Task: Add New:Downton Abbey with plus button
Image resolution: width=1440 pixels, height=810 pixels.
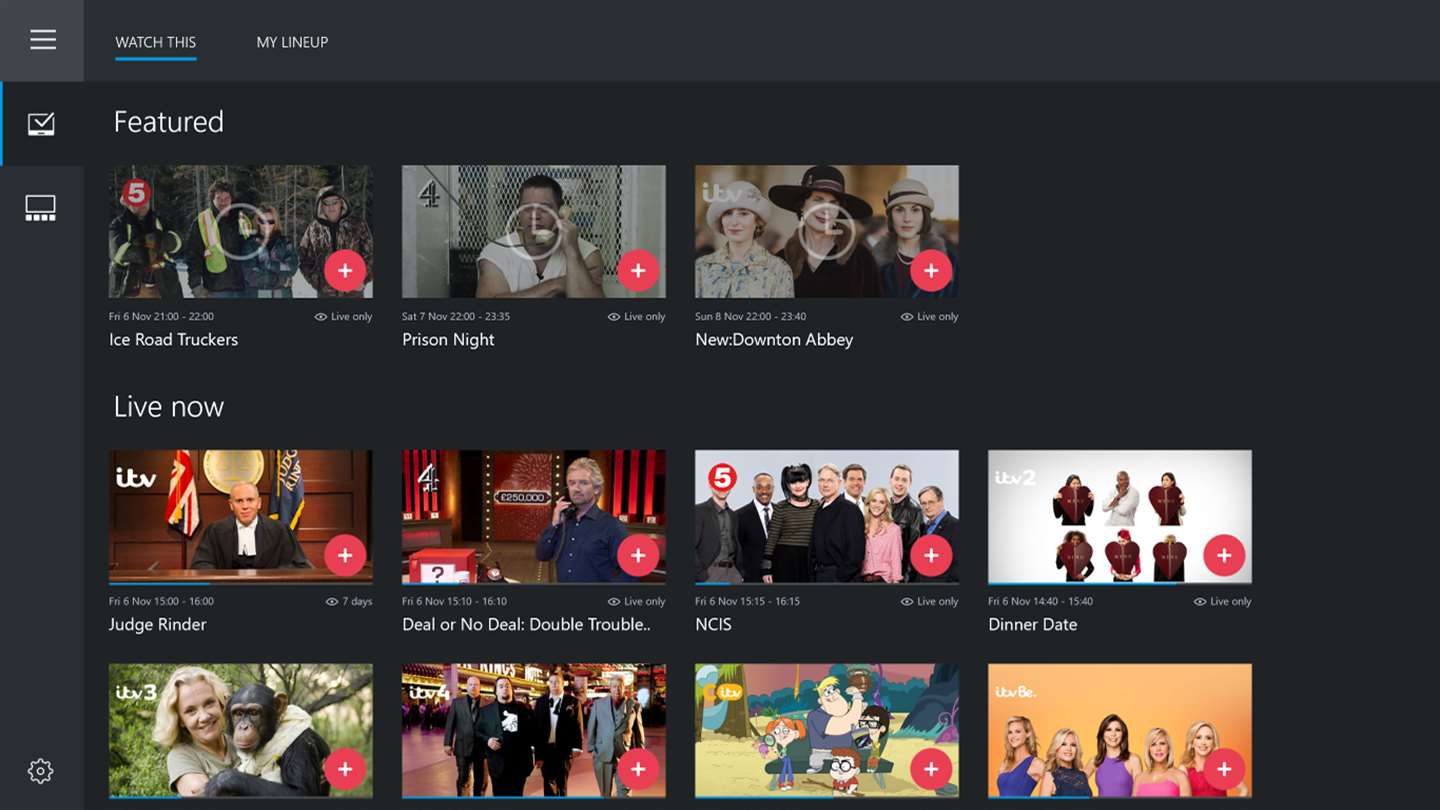Action: (x=931, y=270)
